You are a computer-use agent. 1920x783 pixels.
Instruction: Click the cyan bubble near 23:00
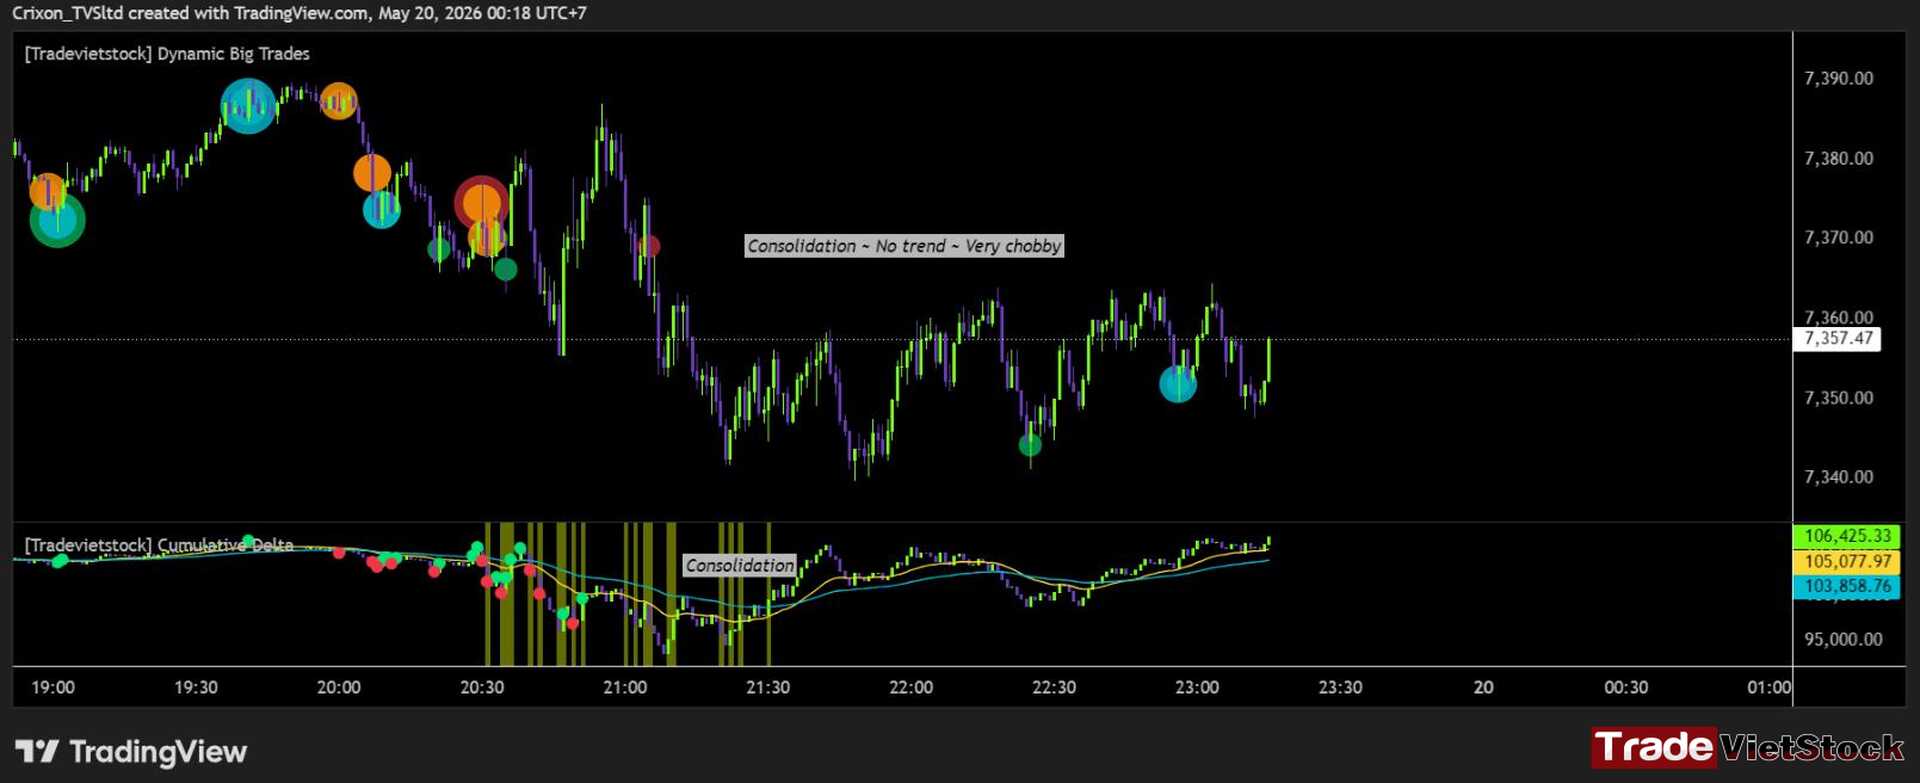click(x=1178, y=384)
